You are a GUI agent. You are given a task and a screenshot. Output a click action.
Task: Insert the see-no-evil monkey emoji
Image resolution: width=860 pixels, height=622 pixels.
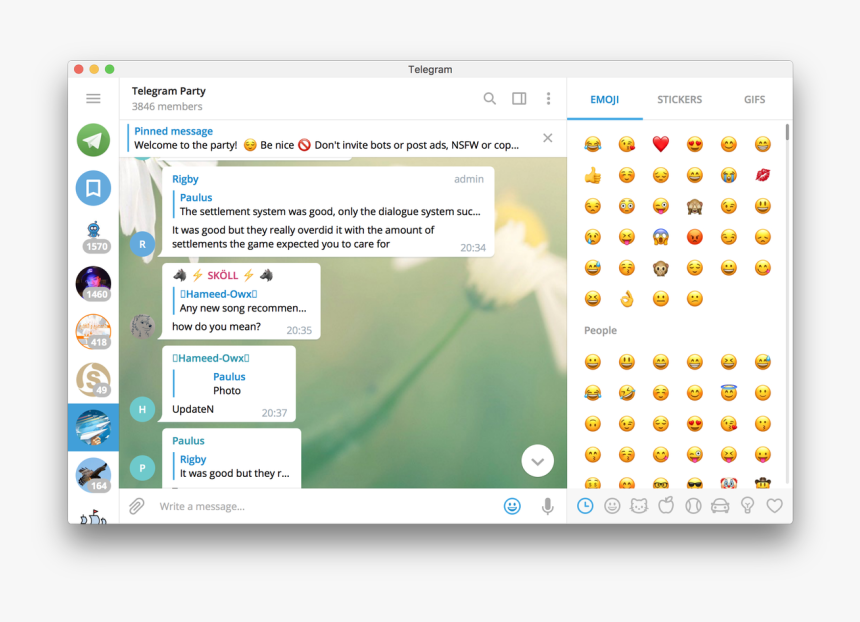[695, 206]
